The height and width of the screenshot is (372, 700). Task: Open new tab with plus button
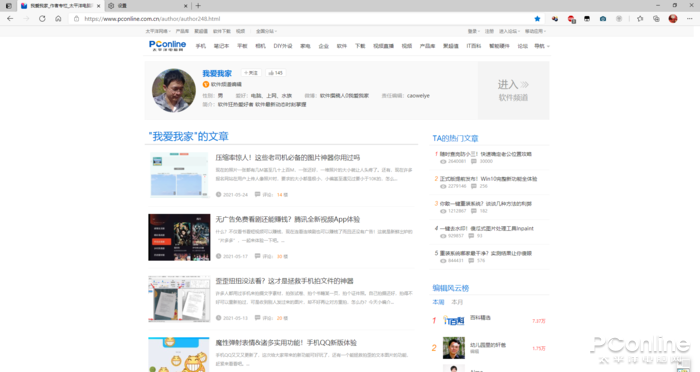click(x=198, y=6)
